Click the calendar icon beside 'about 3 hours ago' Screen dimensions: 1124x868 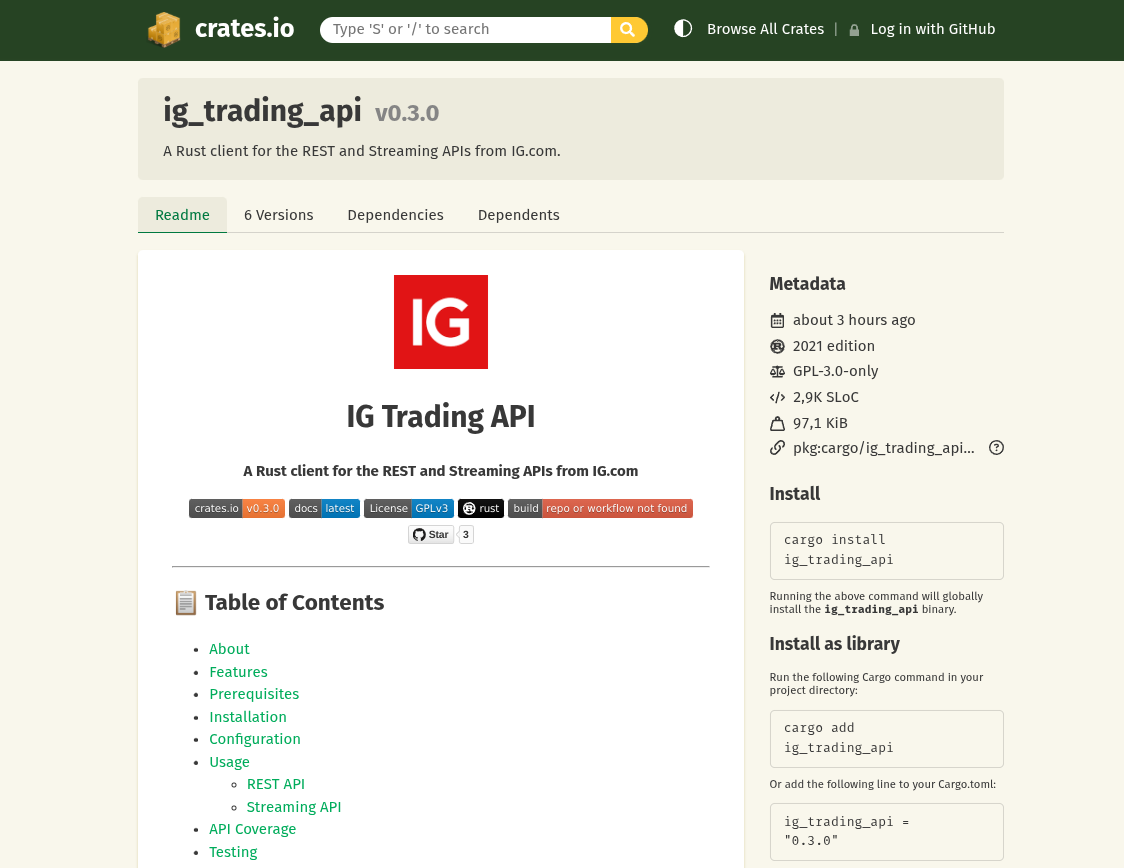click(x=777, y=320)
